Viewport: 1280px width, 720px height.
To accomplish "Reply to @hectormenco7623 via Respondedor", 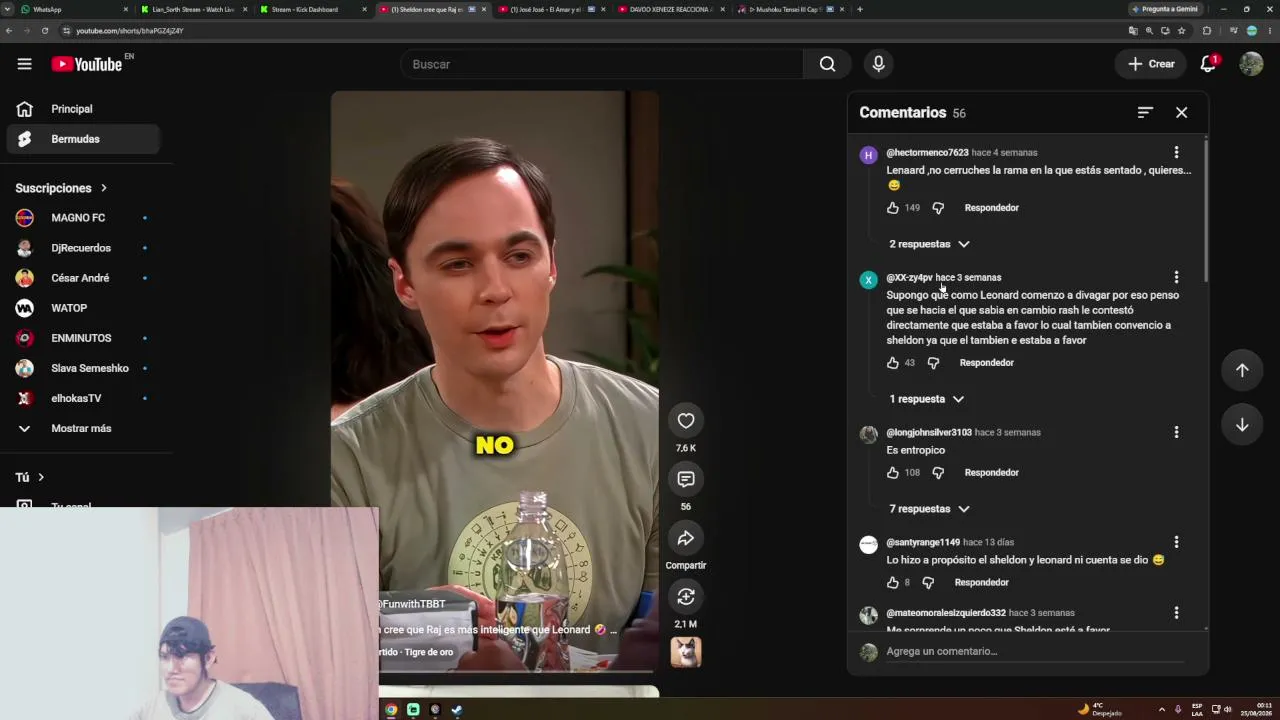I will [991, 208].
